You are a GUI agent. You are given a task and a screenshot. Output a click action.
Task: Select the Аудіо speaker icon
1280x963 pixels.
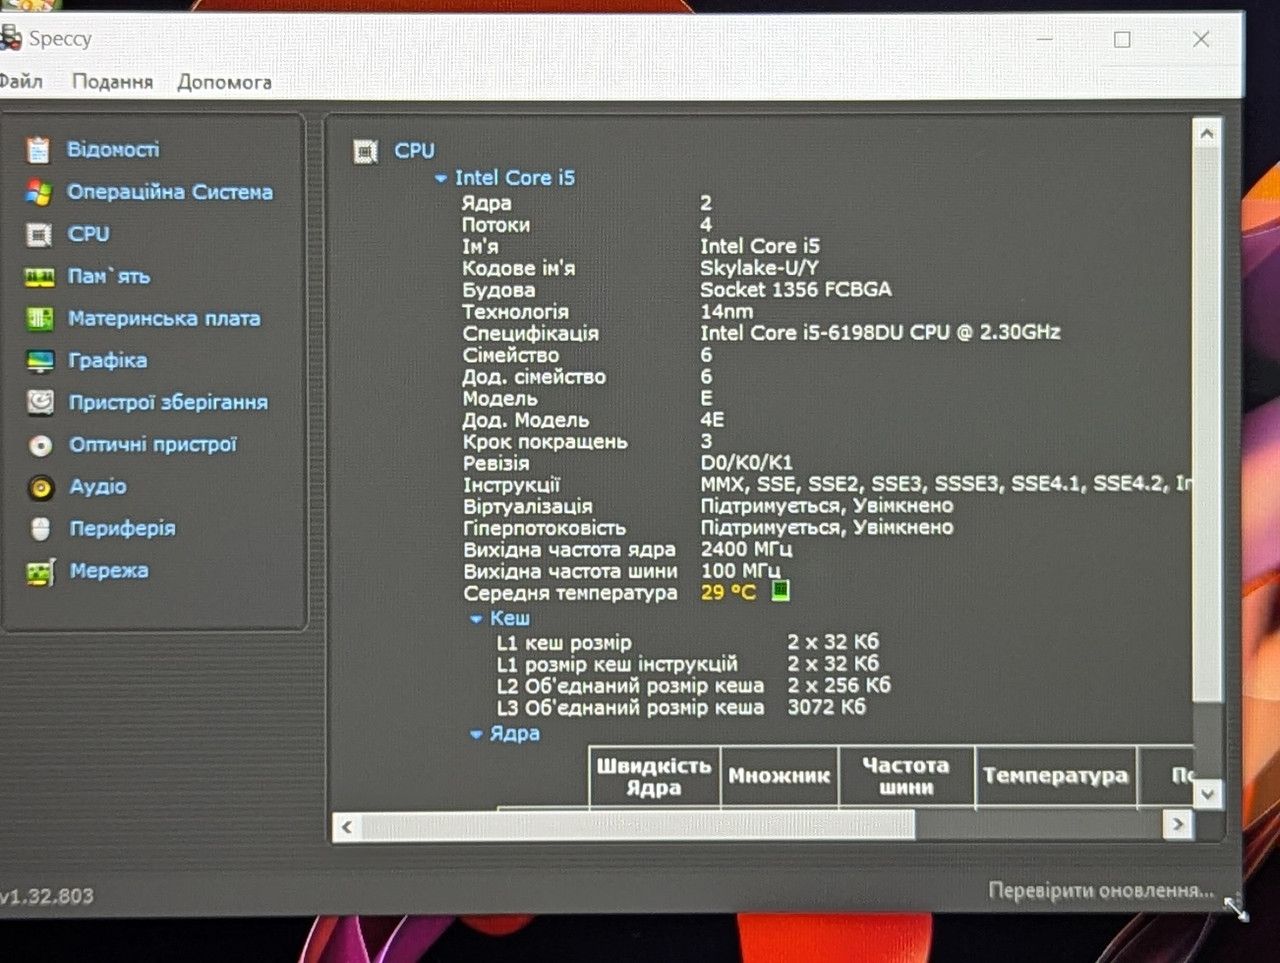click(x=41, y=487)
